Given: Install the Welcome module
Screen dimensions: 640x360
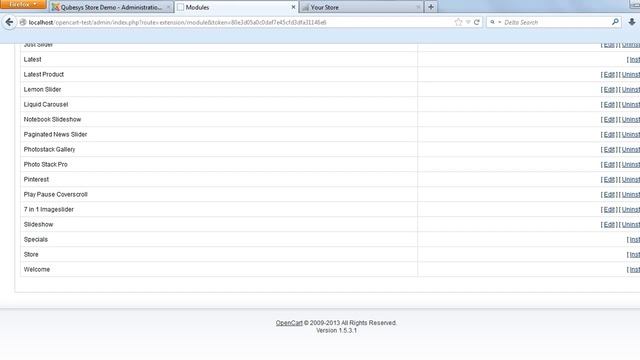Looking at the screenshot, I should [x=635, y=269].
